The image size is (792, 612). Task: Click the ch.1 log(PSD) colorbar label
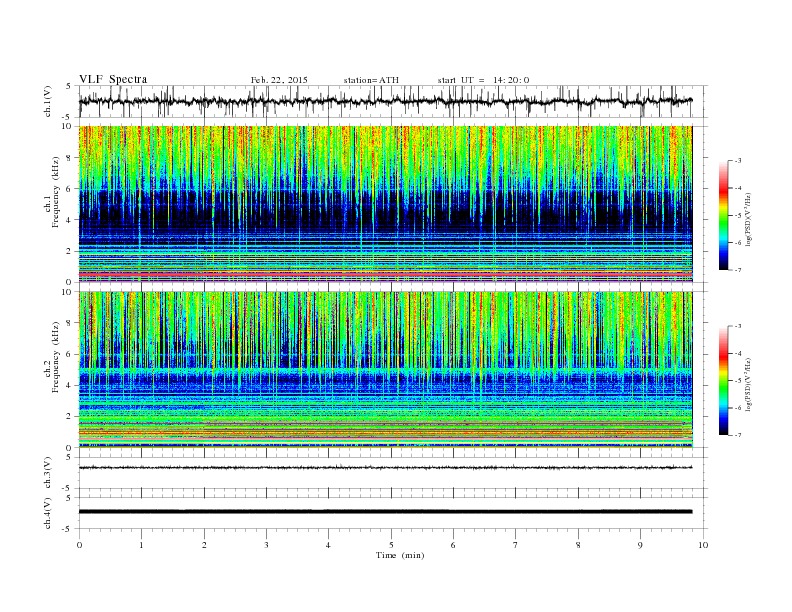(748, 221)
